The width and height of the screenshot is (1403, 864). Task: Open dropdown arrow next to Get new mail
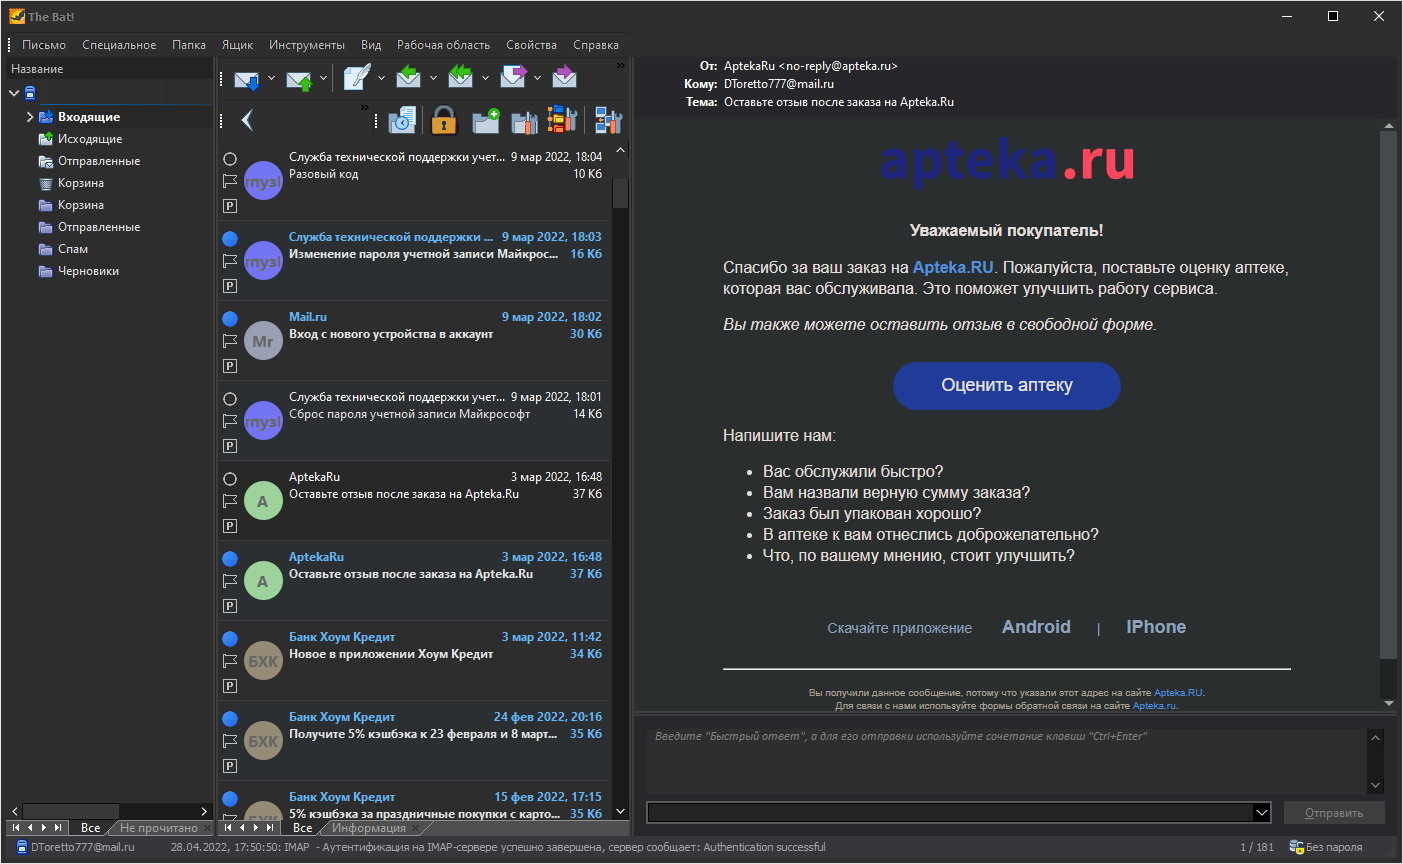[271, 78]
